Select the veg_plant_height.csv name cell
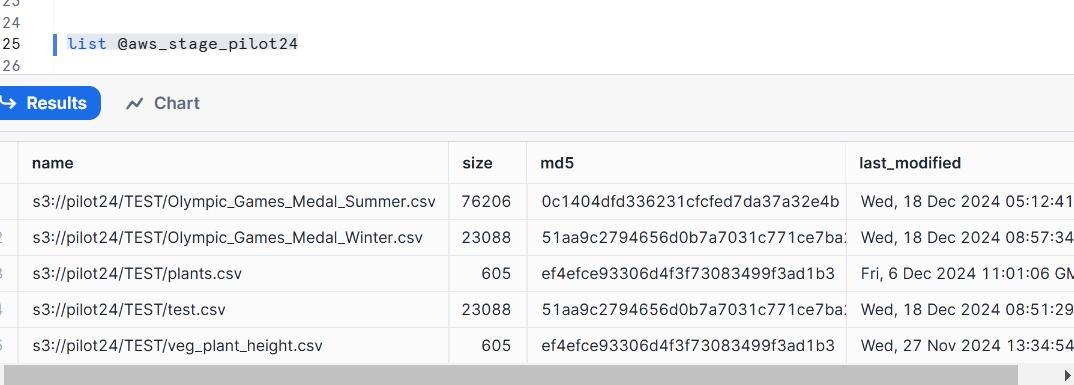 (x=233, y=345)
